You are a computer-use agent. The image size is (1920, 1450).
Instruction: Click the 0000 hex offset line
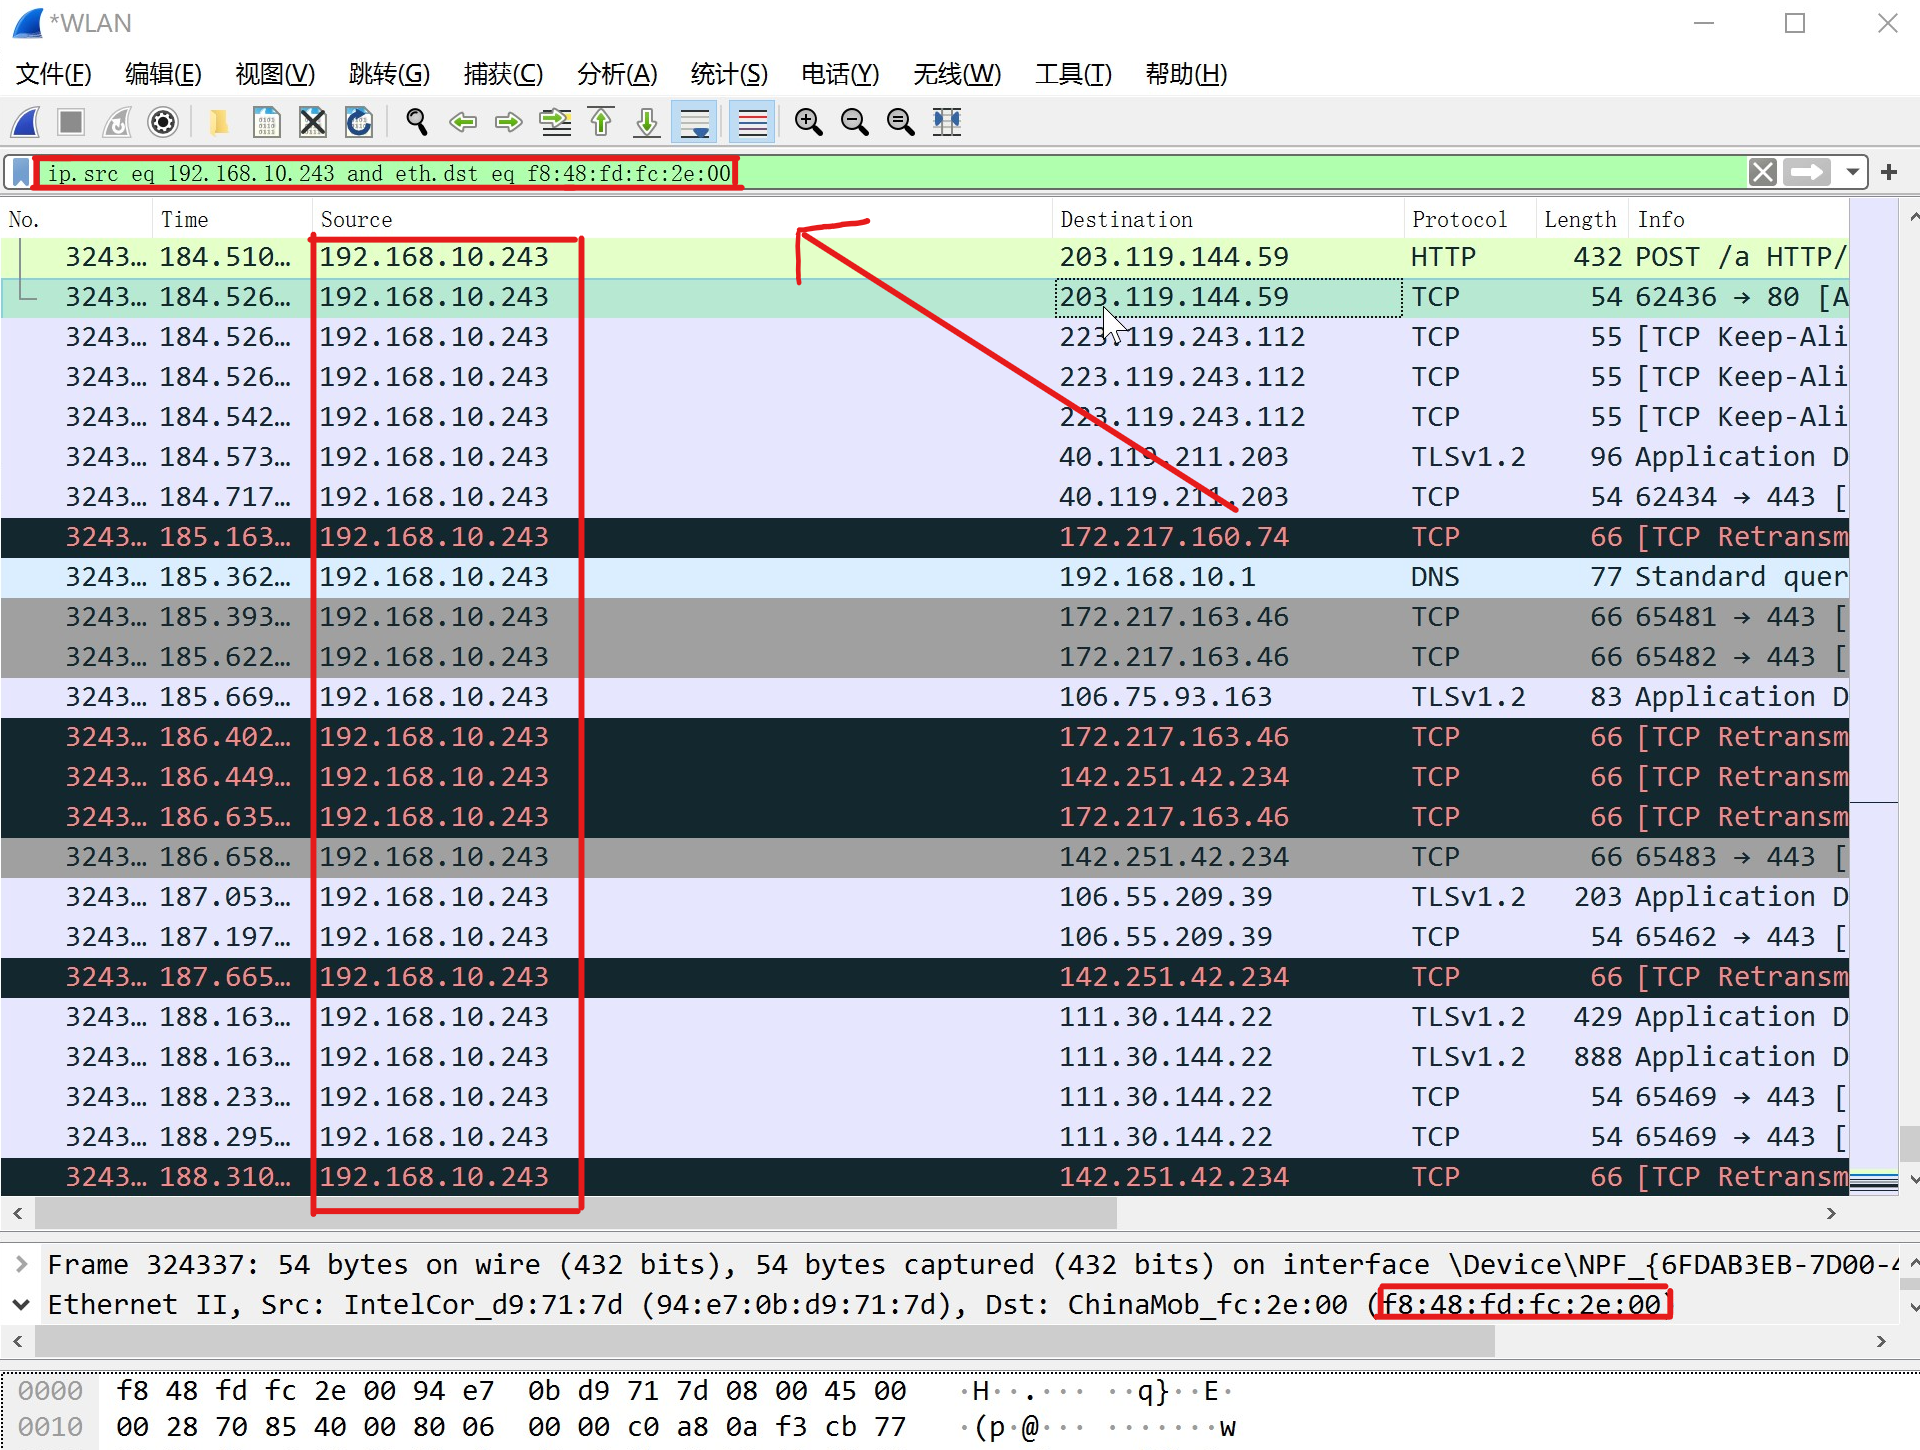click(x=50, y=1390)
